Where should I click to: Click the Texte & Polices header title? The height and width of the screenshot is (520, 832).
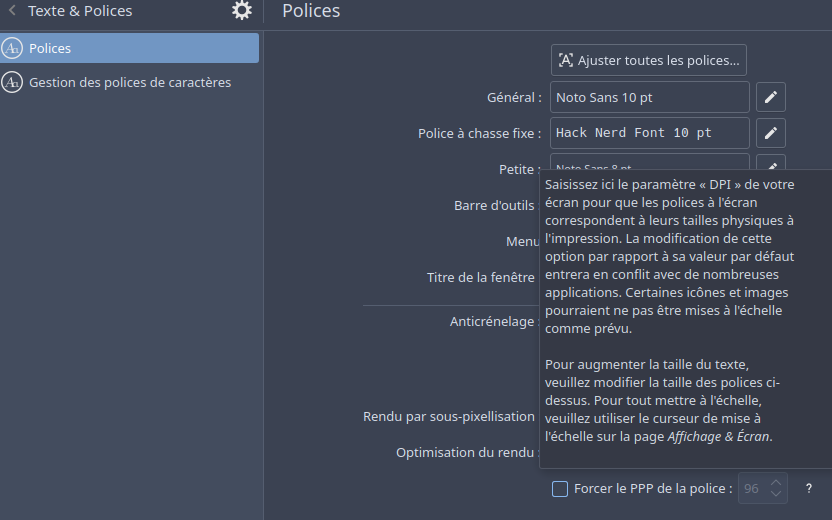coord(80,11)
